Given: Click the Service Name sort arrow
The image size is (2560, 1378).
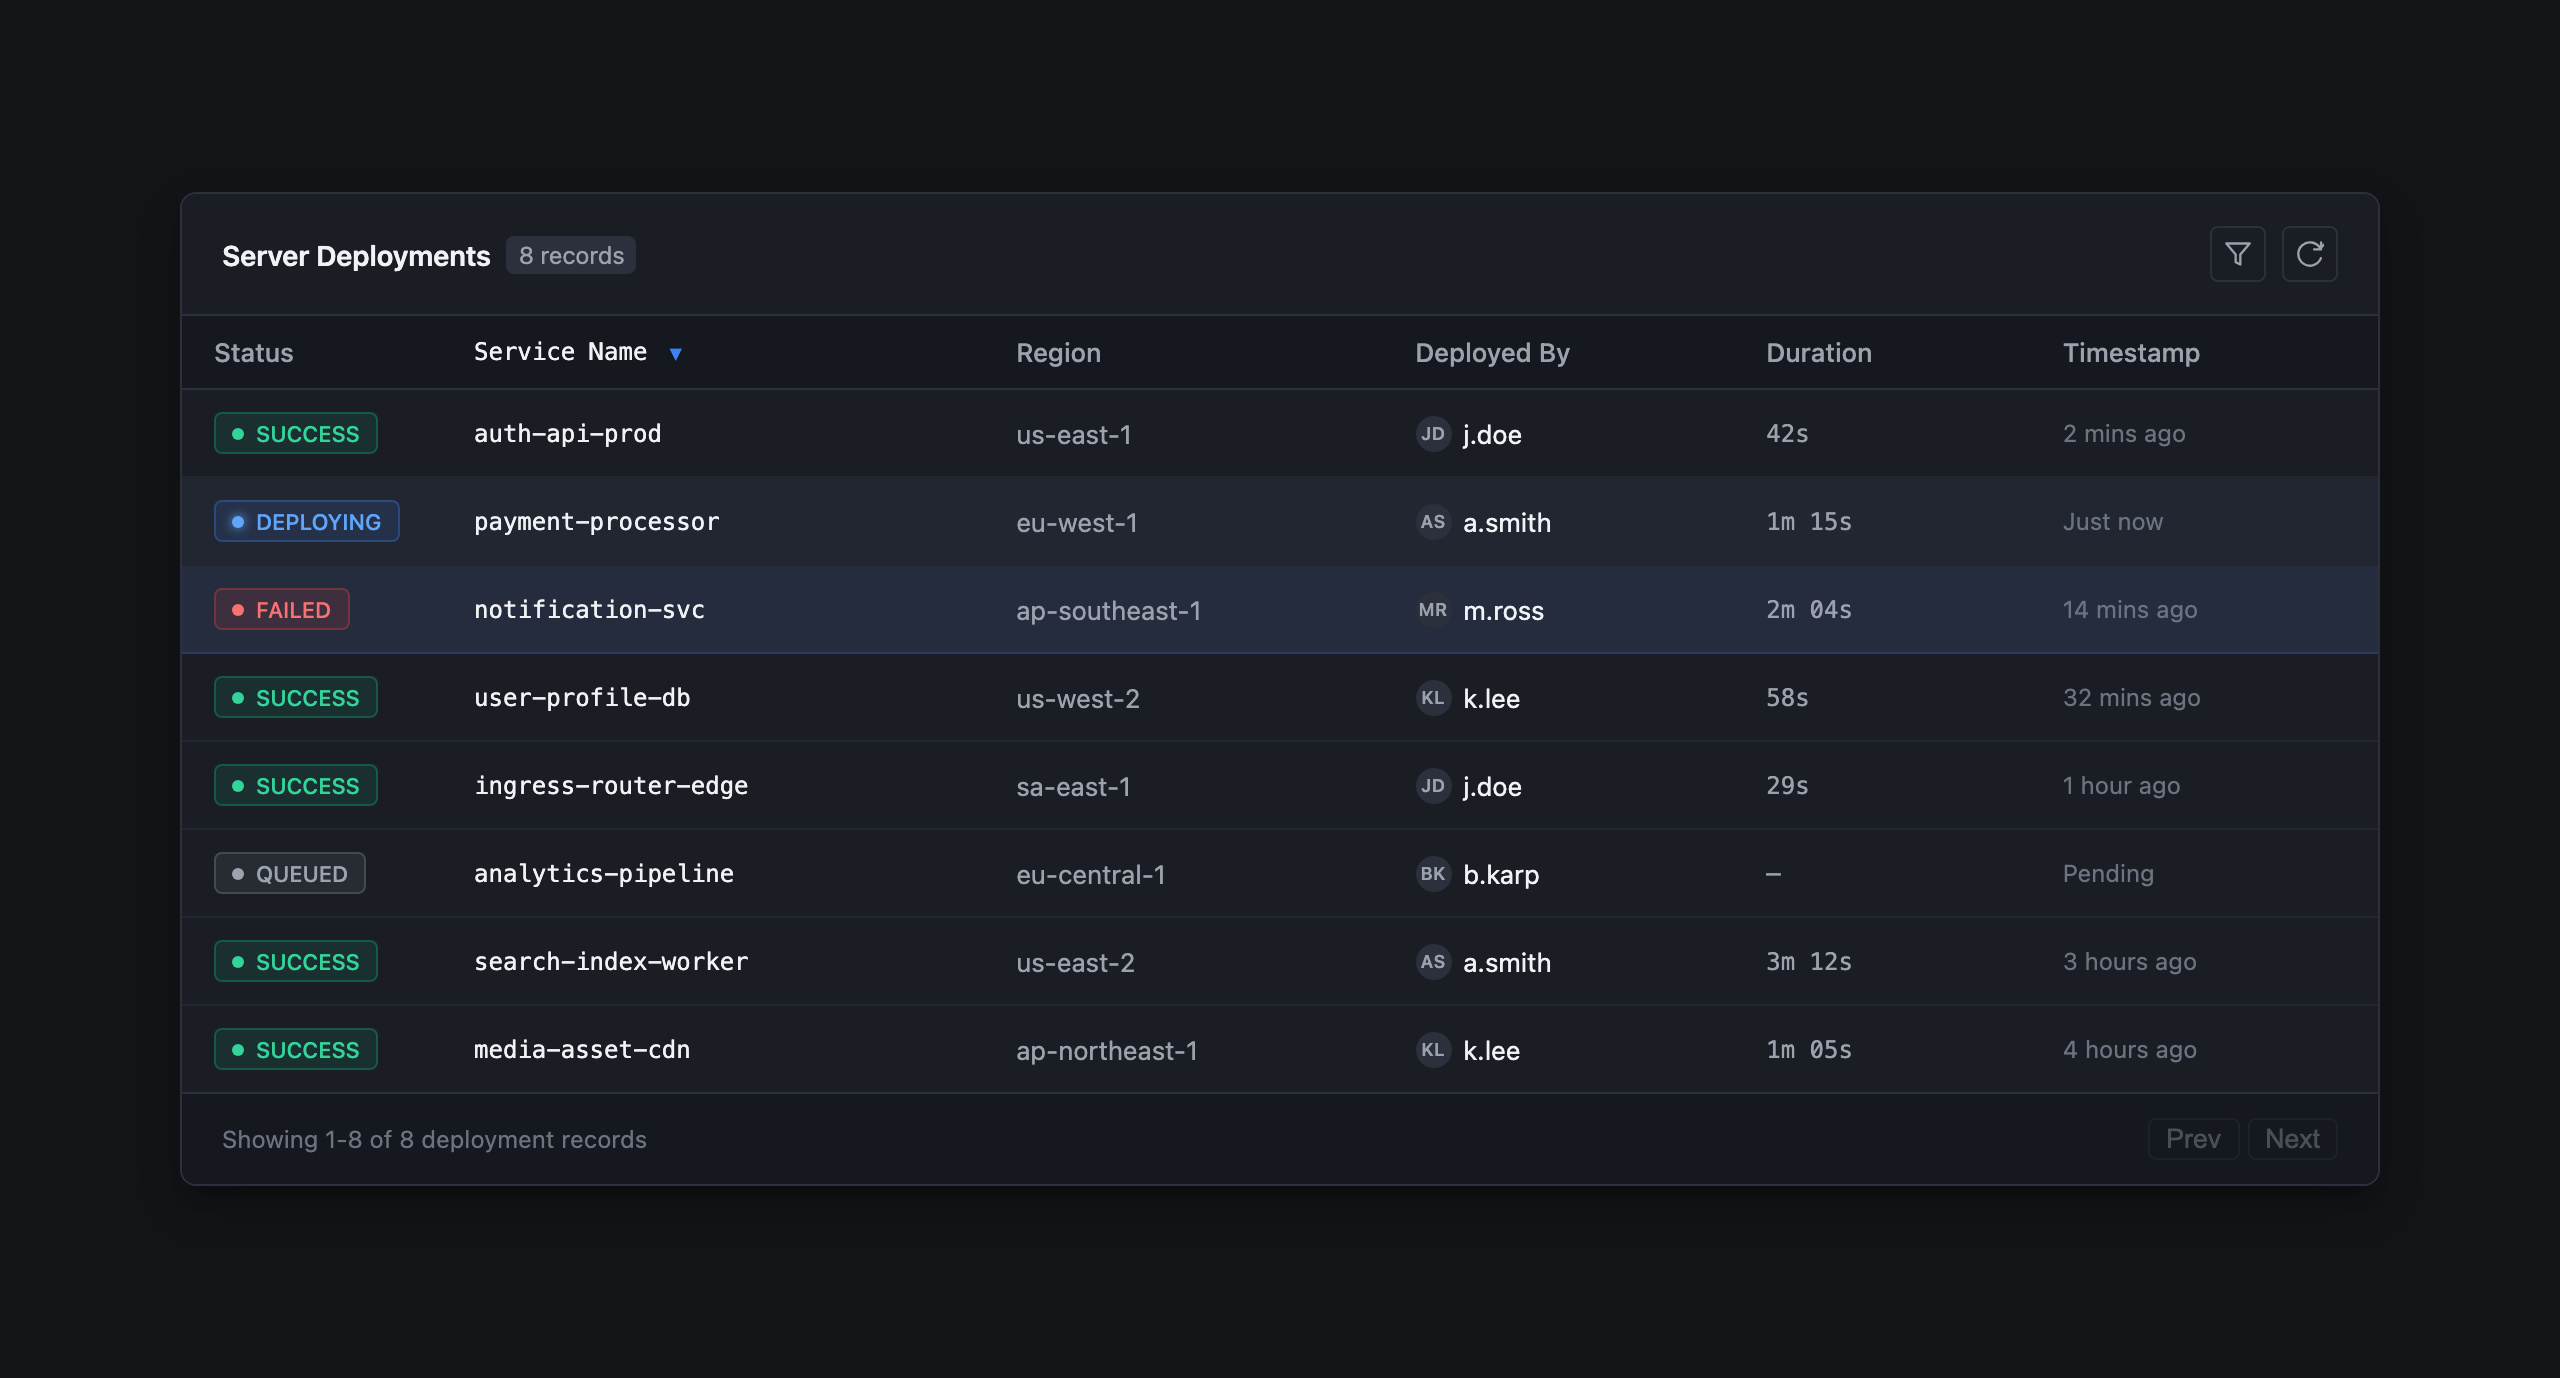Looking at the screenshot, I should point(676,353).
